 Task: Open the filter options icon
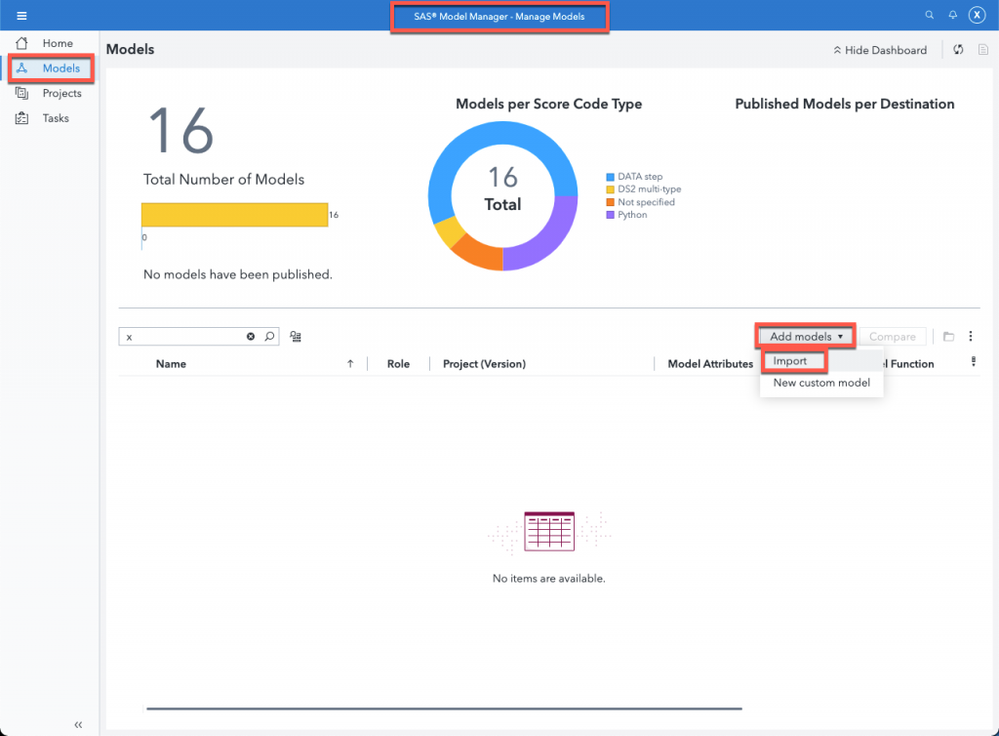[x=296, y=336]
